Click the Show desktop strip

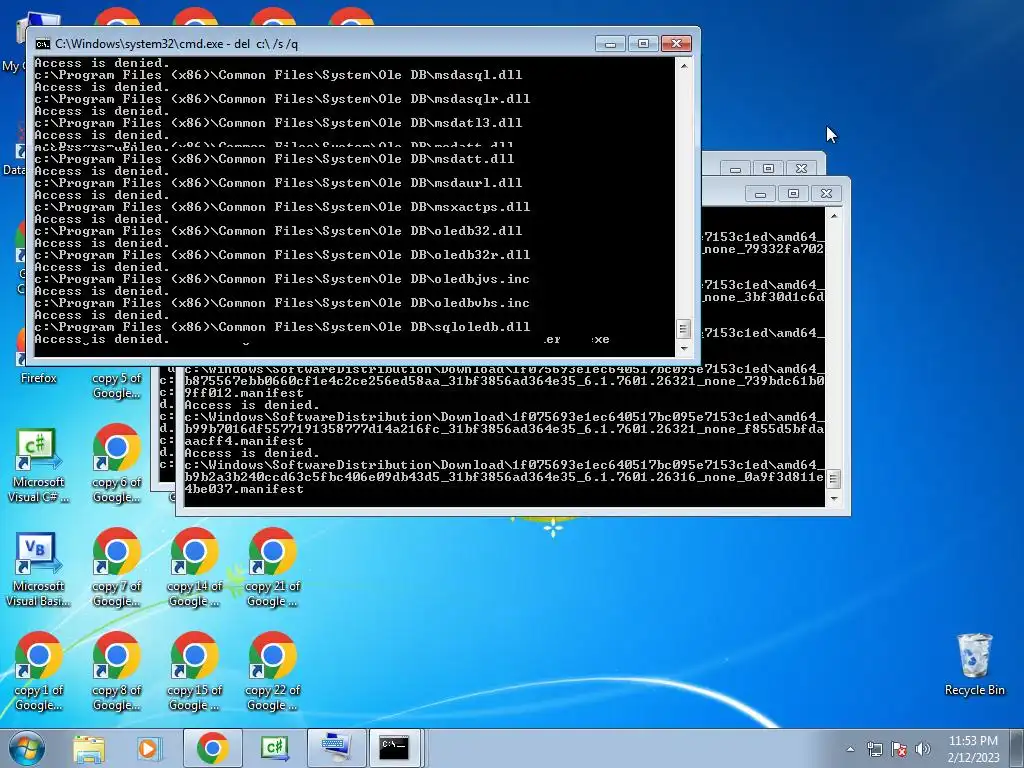1017,748
